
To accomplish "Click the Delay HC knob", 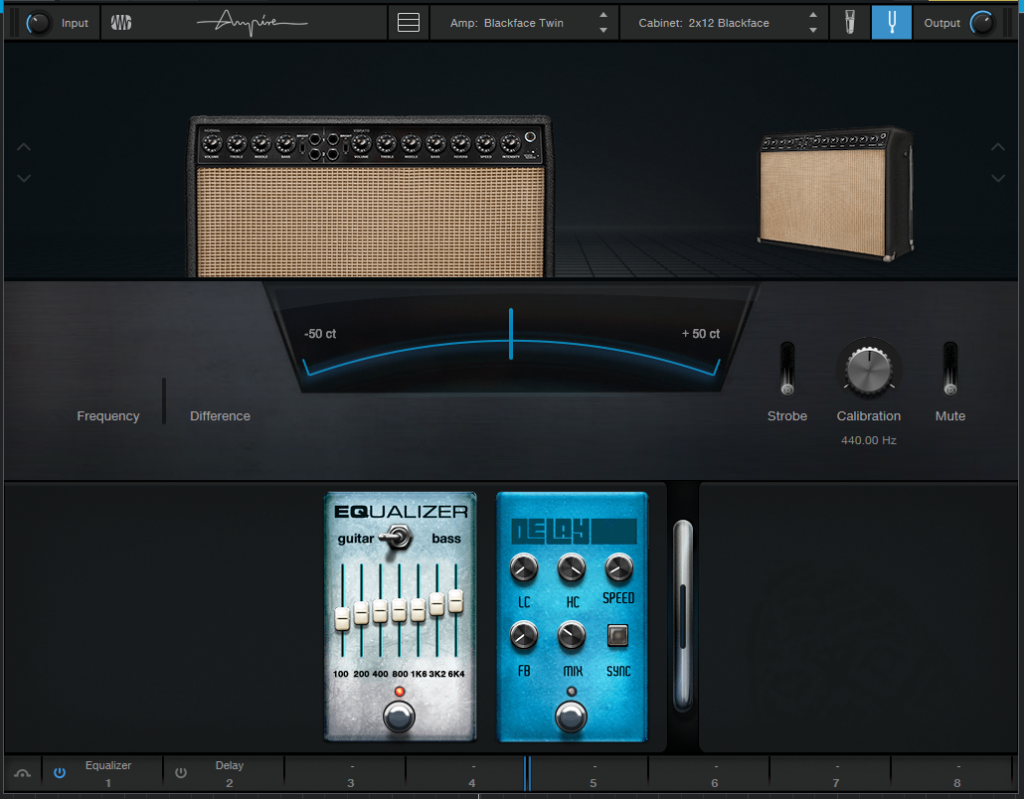I will point(571,568).
